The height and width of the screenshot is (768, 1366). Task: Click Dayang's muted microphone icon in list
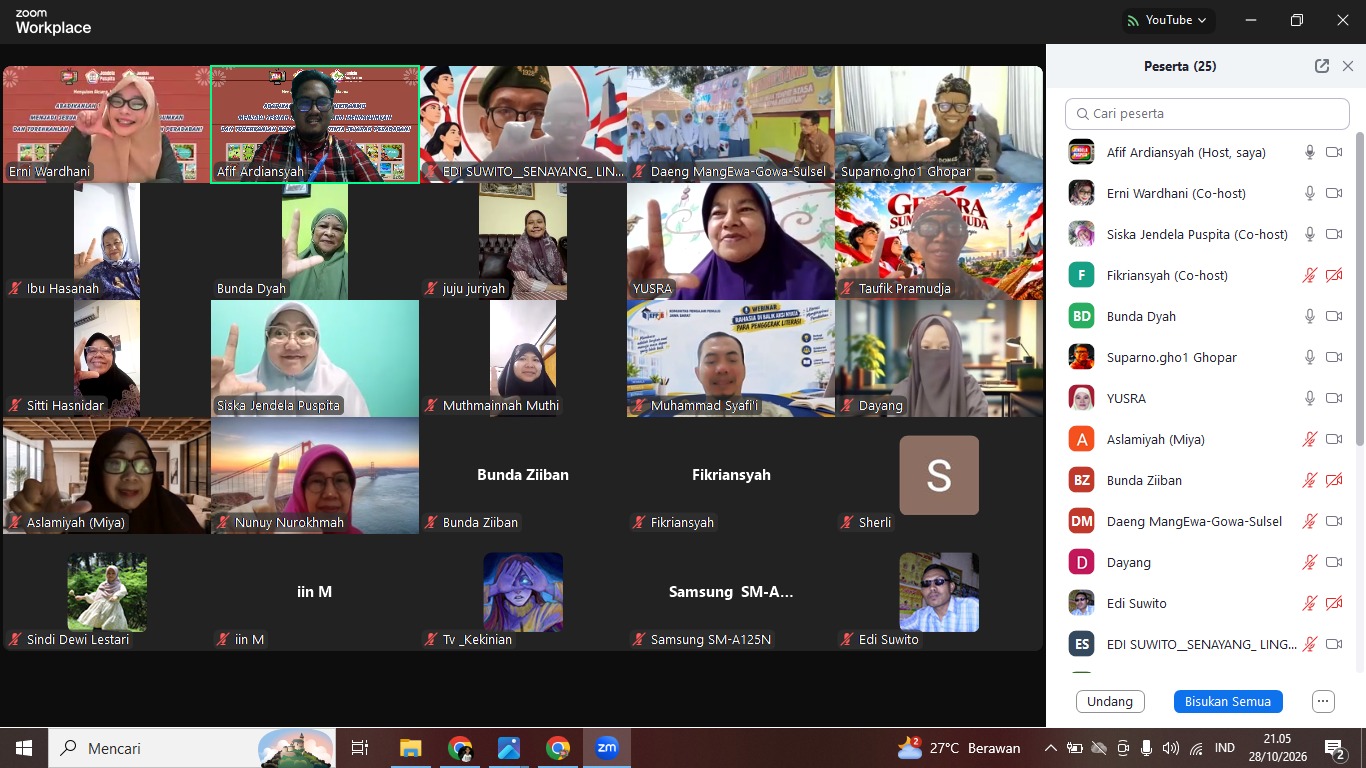tap(1309, 562)
